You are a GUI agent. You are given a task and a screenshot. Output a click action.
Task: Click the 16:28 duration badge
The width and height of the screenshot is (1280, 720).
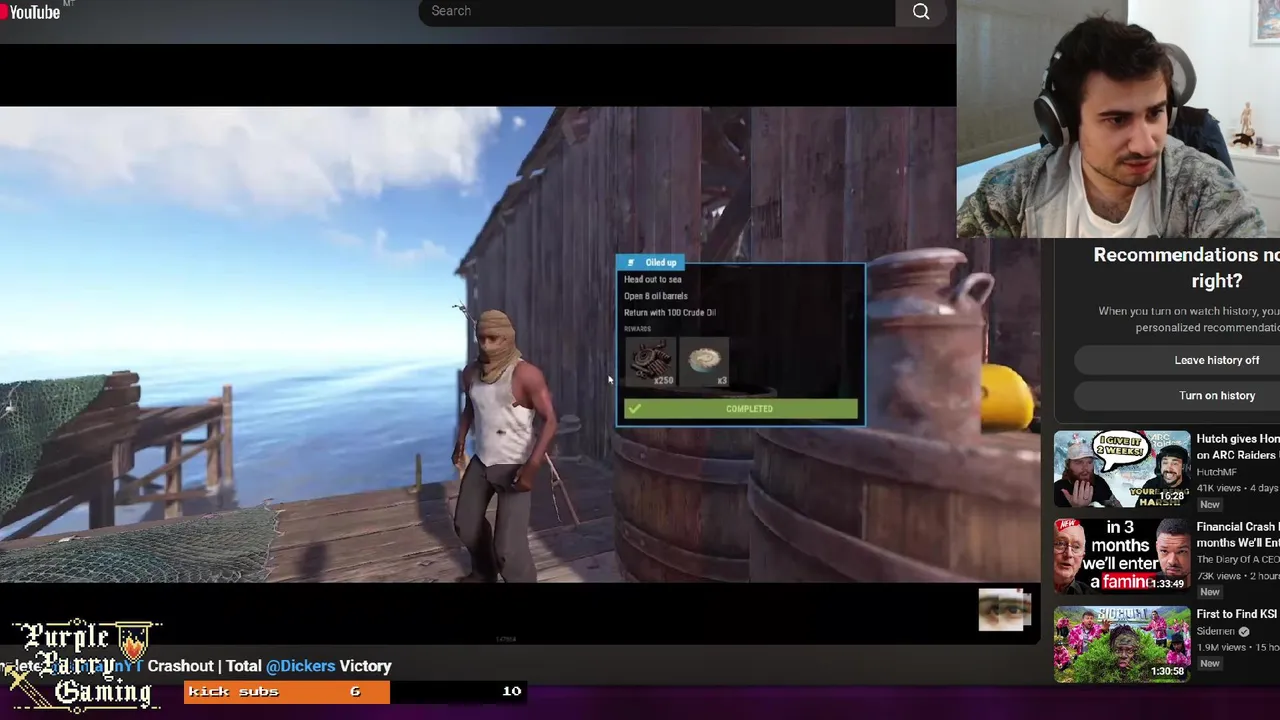tap(1170, 496)
